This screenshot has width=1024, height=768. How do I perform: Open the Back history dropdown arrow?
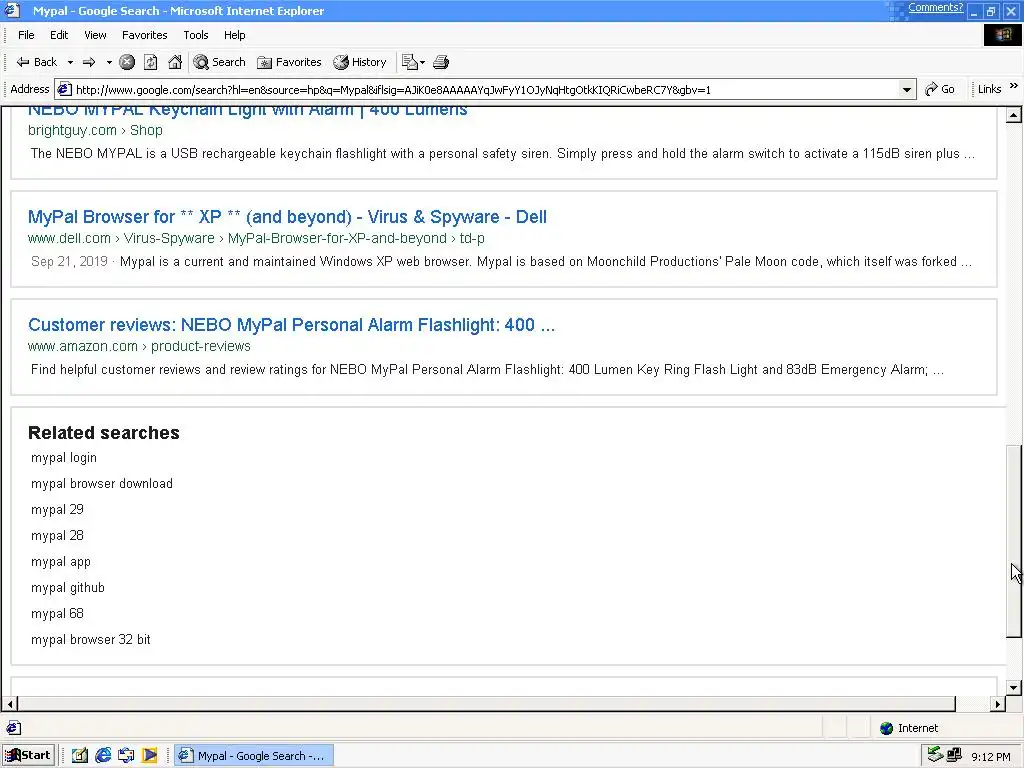pos(70,62)
